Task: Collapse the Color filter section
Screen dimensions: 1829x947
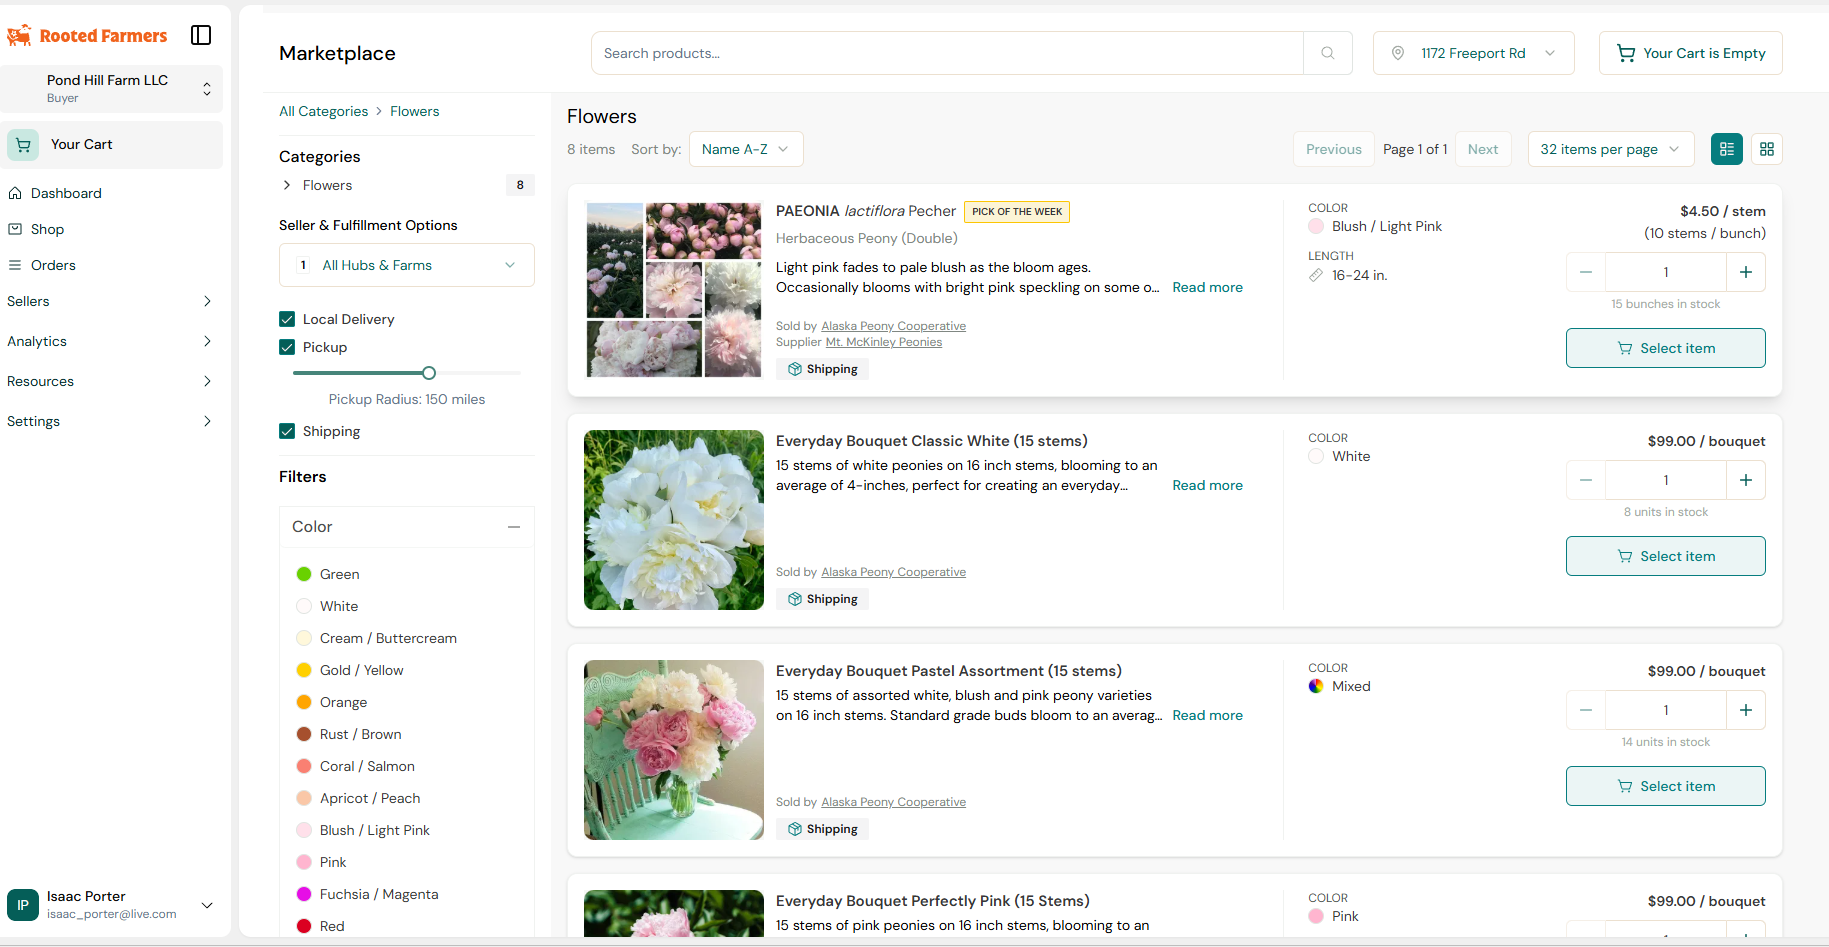Action: coord(513,527)
